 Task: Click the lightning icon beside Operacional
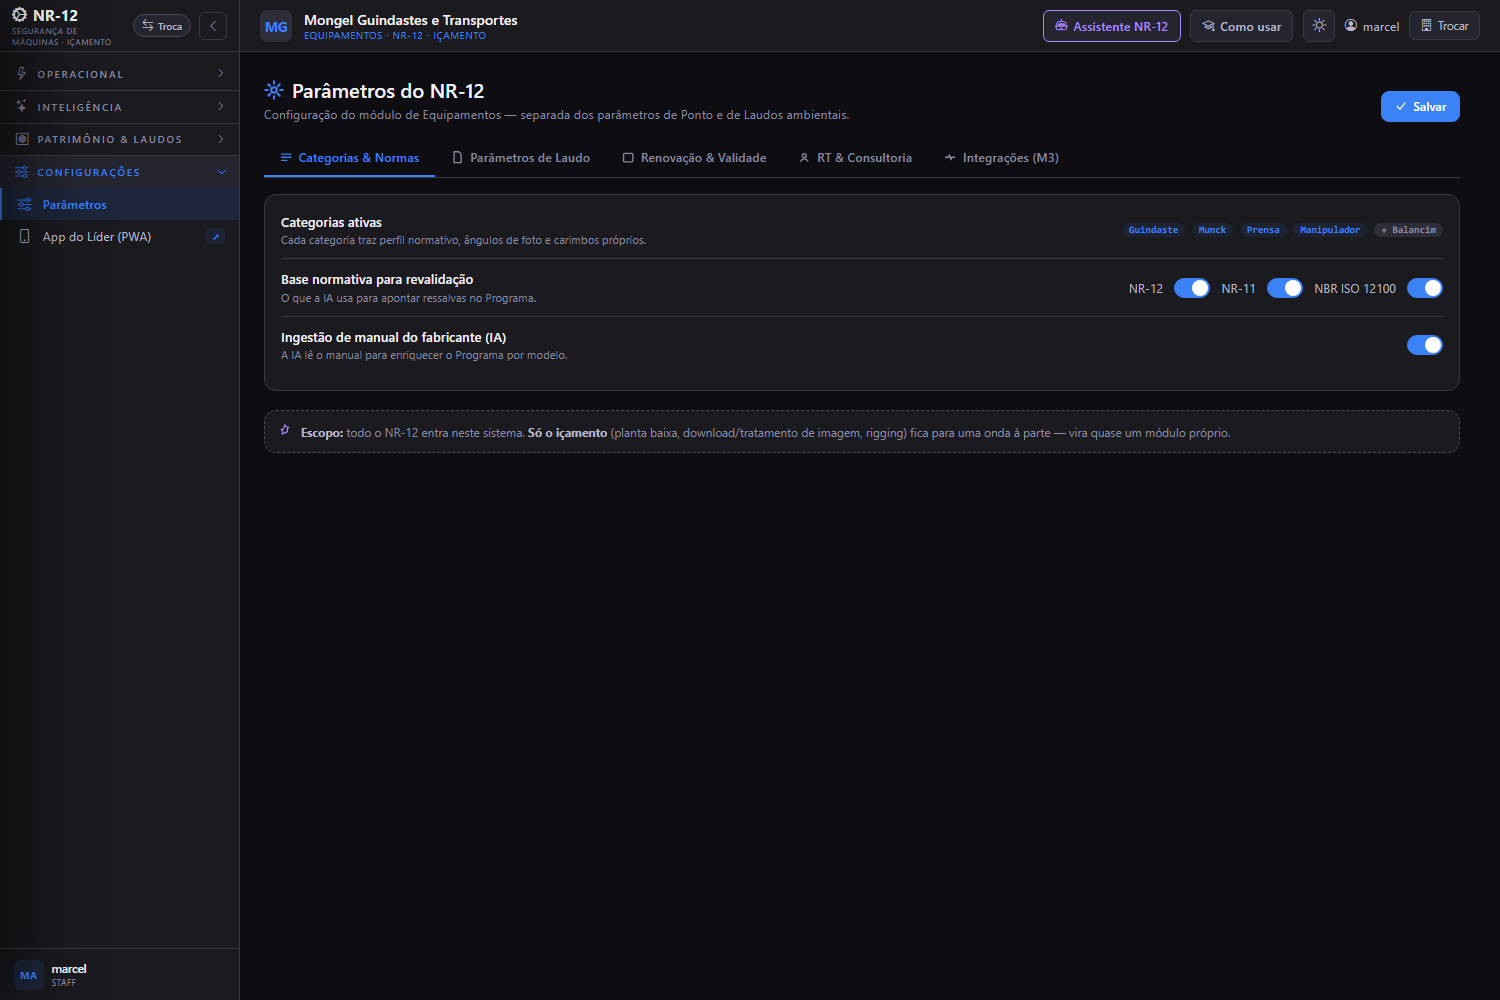pos(22,74)
